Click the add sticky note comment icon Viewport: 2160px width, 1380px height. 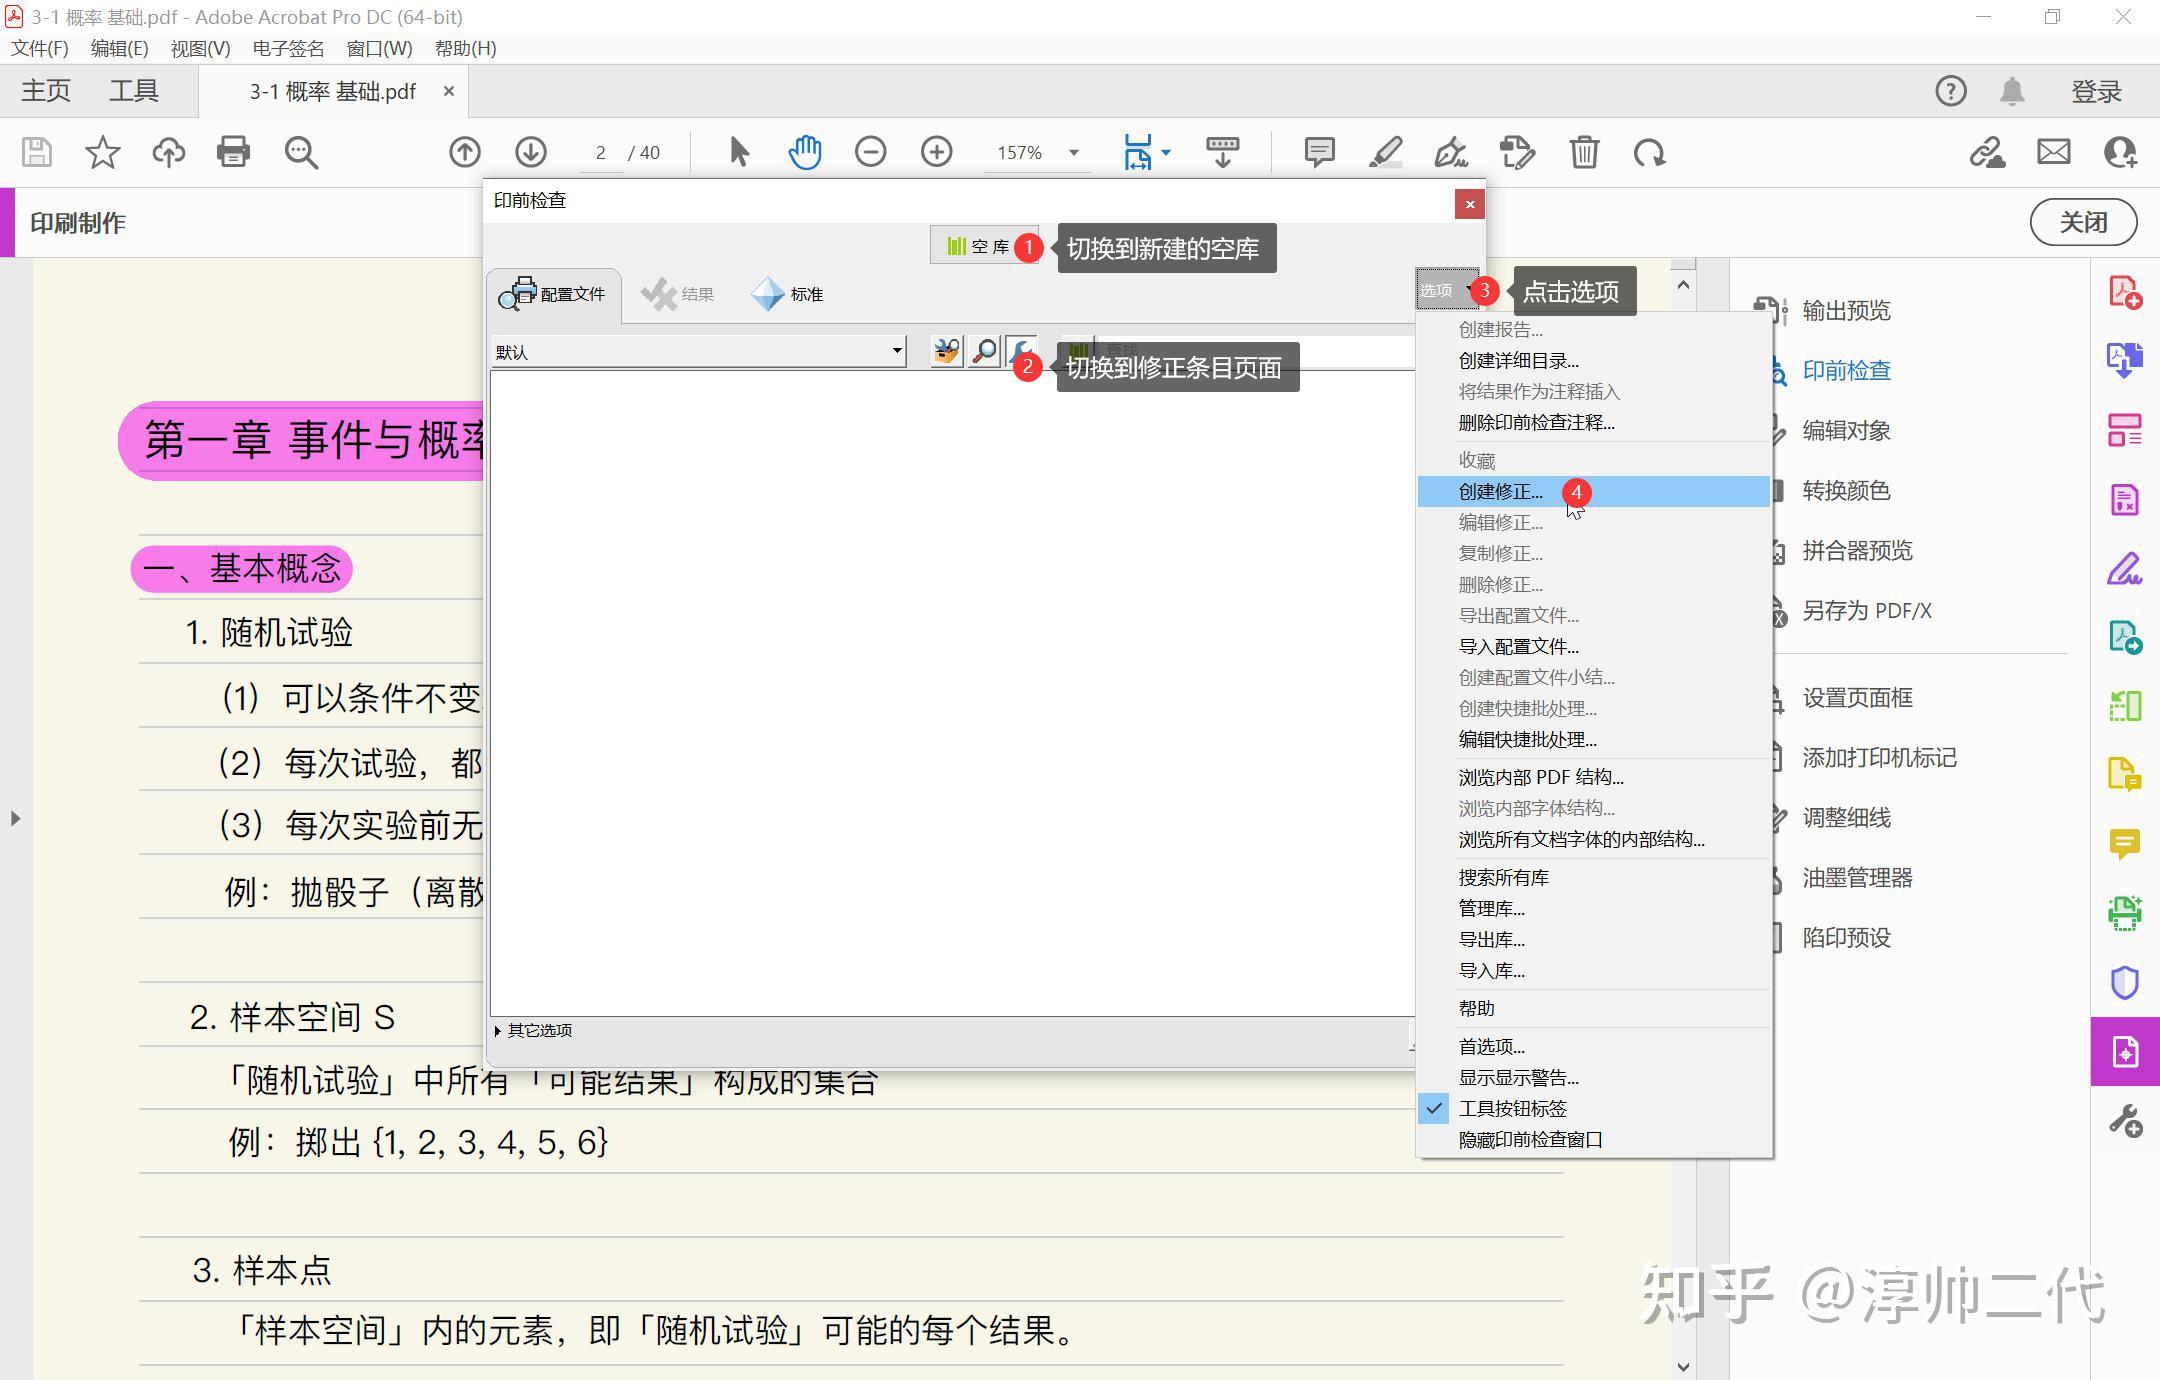coord(1319,152)
